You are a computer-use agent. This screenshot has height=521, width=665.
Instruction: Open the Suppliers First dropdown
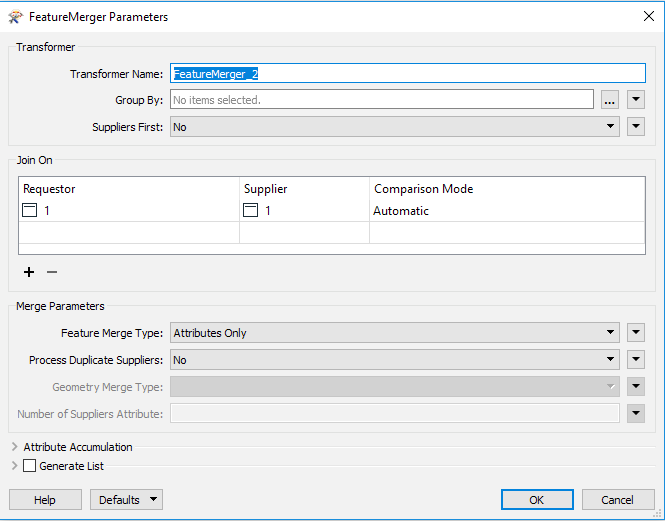[394, 127]
